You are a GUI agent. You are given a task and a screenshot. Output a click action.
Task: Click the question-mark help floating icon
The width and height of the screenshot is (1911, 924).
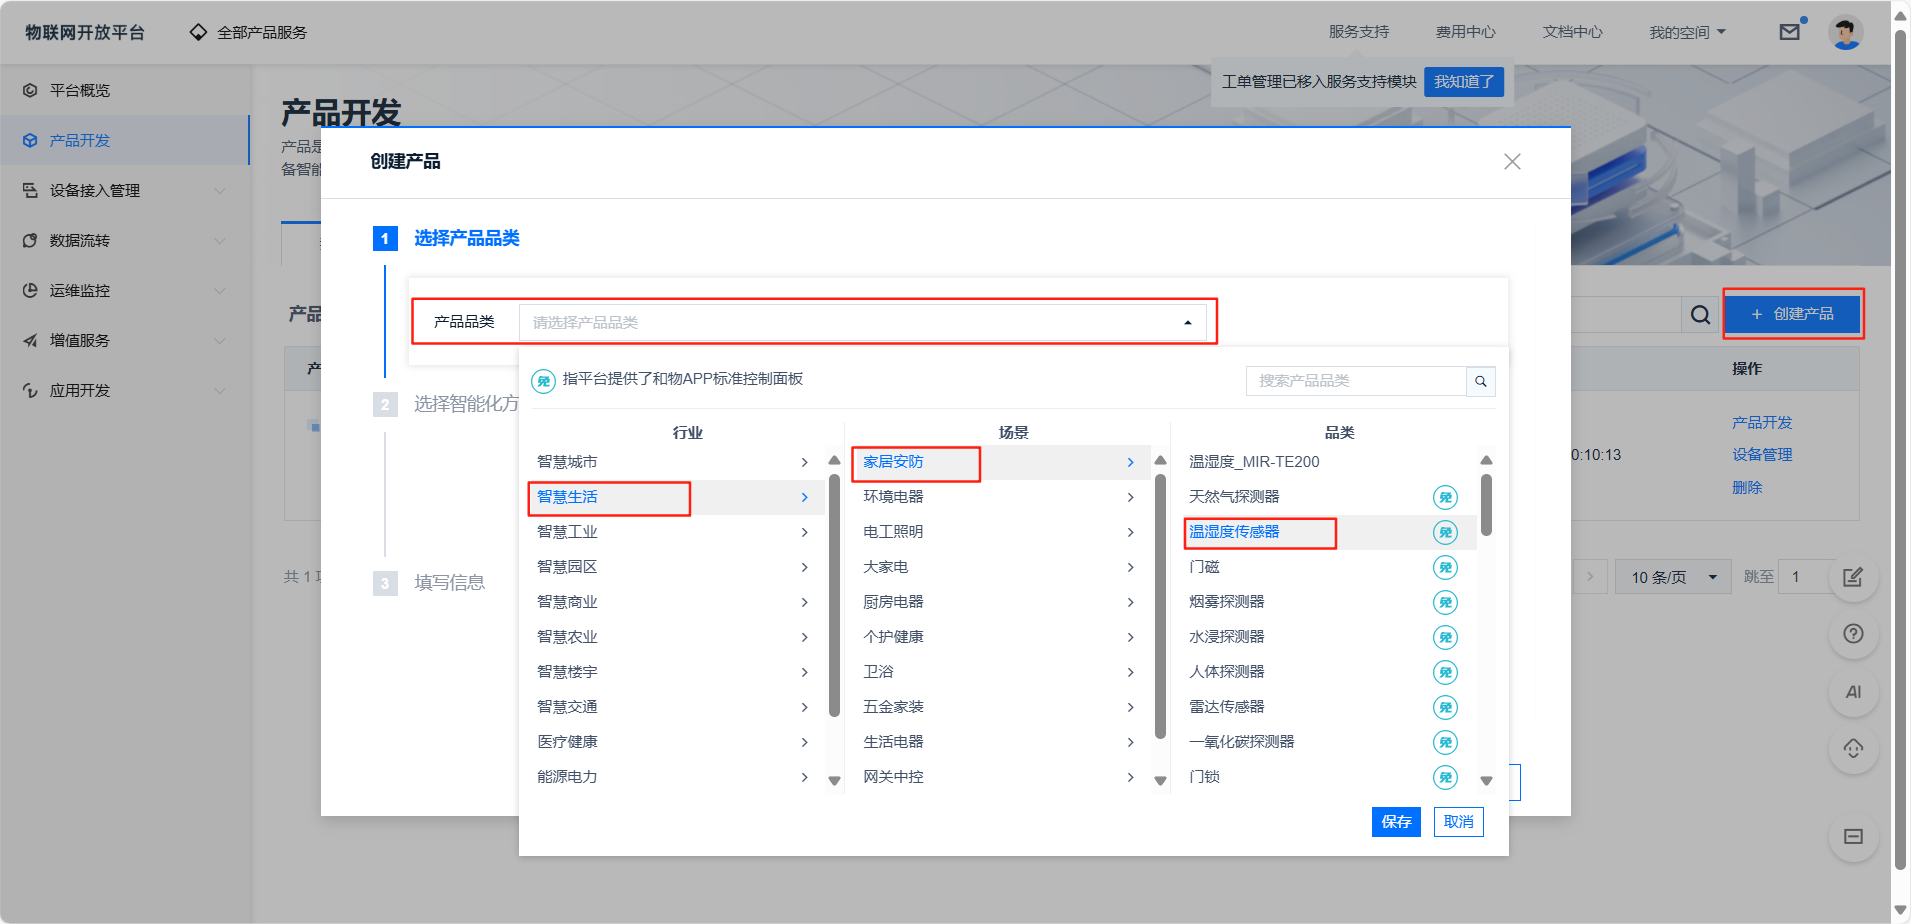pyautogui.click(x=1853, y=633)
